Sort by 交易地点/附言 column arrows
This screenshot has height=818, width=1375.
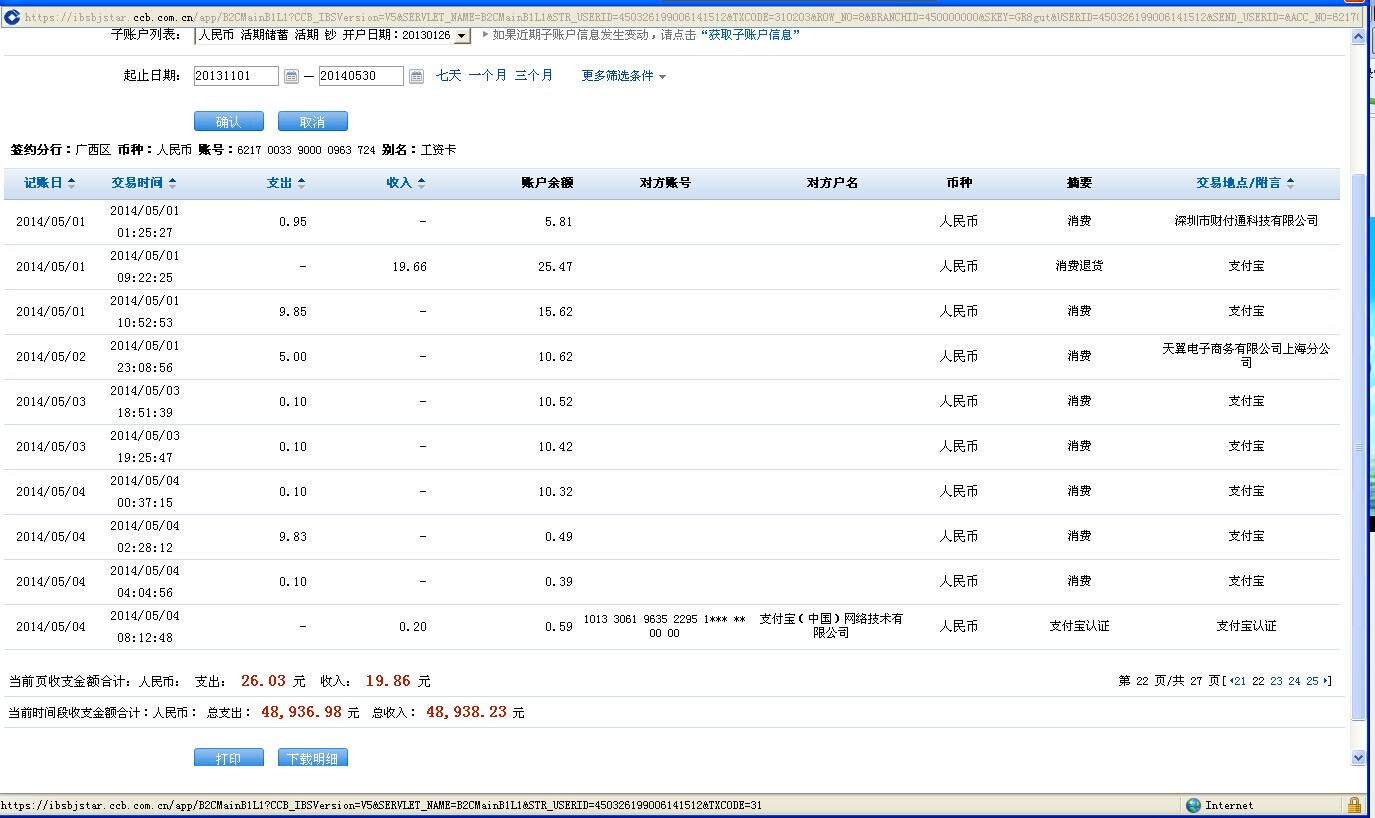click(x=1290, y=183)
